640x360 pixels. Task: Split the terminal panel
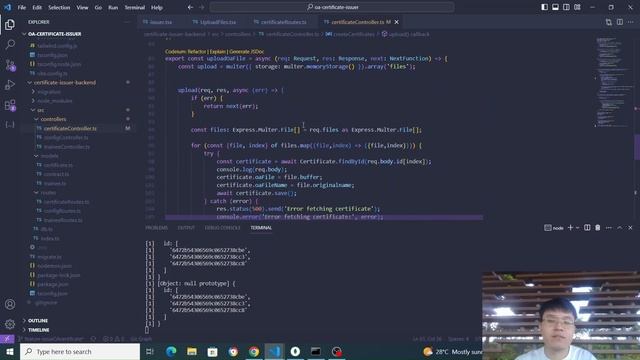587,228
